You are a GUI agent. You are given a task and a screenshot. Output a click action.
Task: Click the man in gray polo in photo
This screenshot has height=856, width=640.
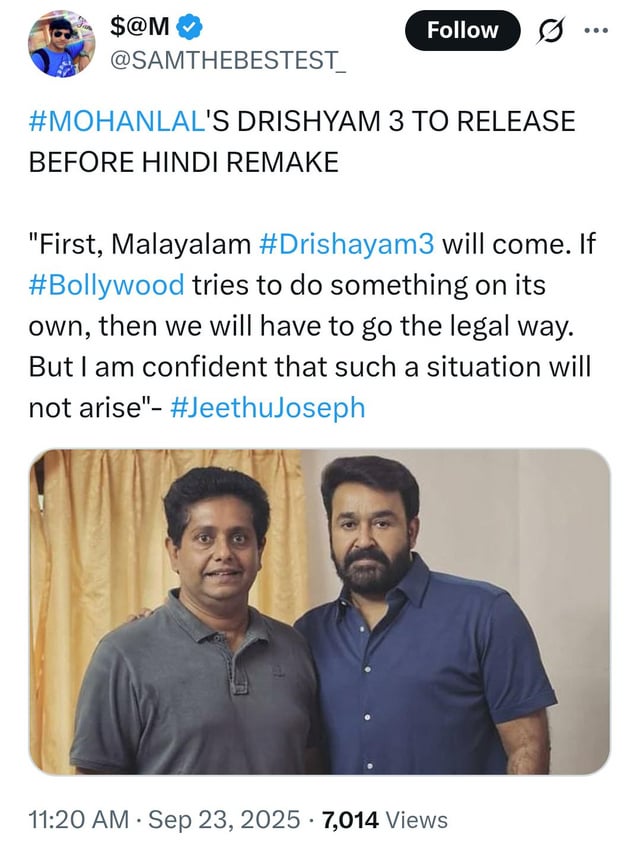coord(197,622)
